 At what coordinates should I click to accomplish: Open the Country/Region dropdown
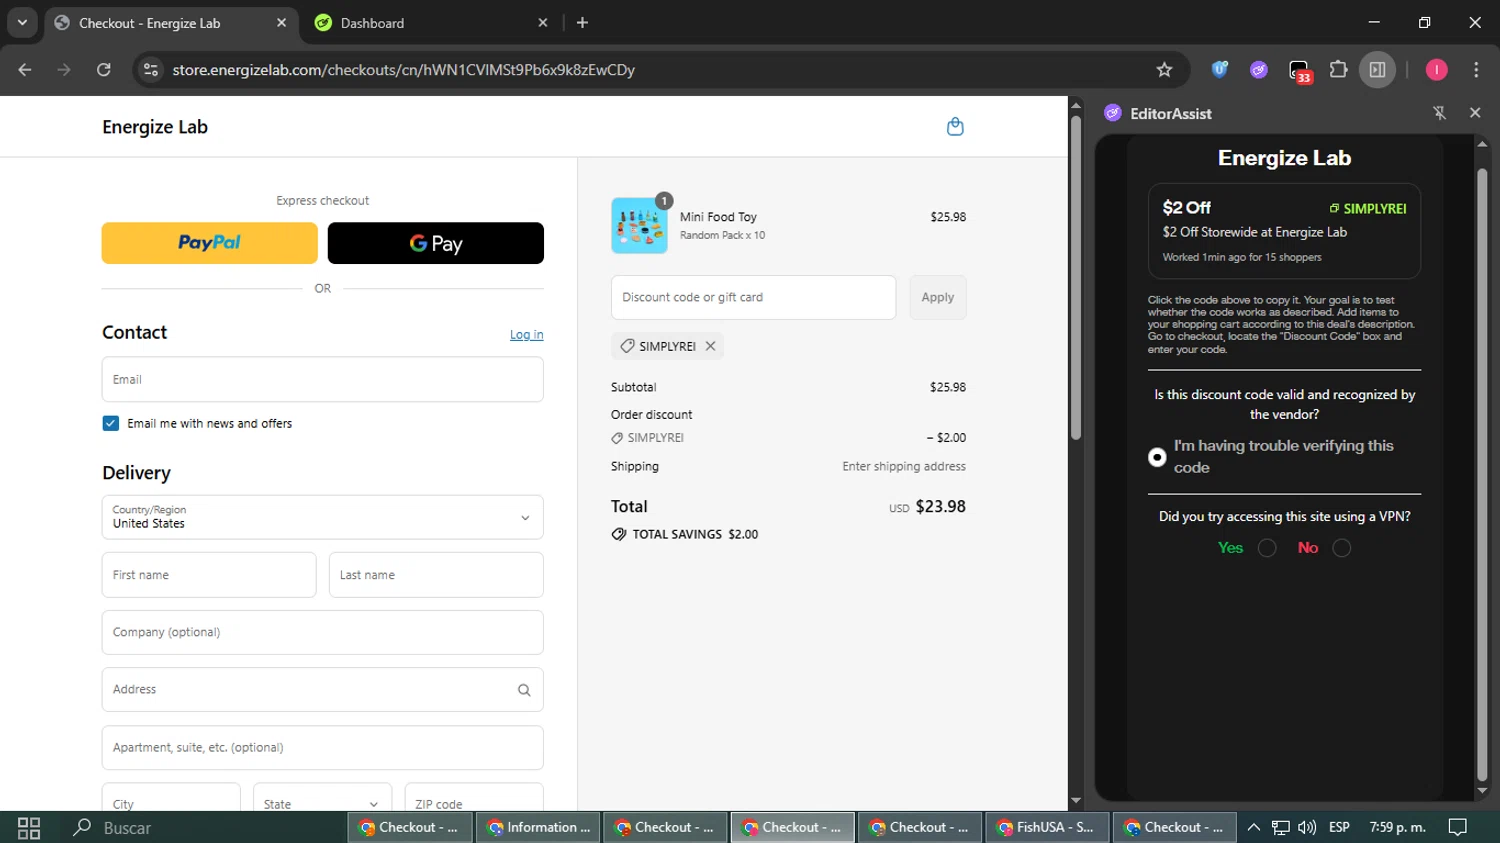(x=323, y=517)
